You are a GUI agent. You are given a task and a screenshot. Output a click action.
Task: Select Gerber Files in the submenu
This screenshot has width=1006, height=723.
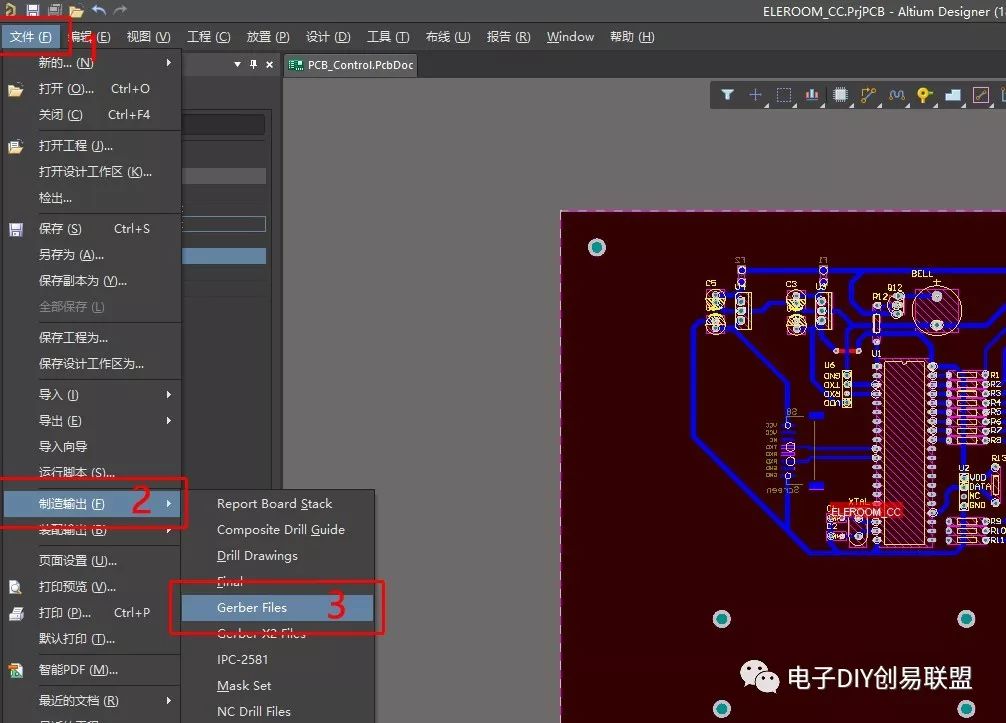(277, 608)
